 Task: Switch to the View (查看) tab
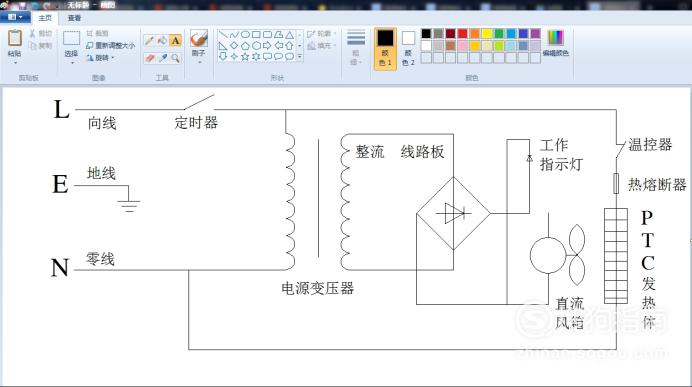(74, 18)
